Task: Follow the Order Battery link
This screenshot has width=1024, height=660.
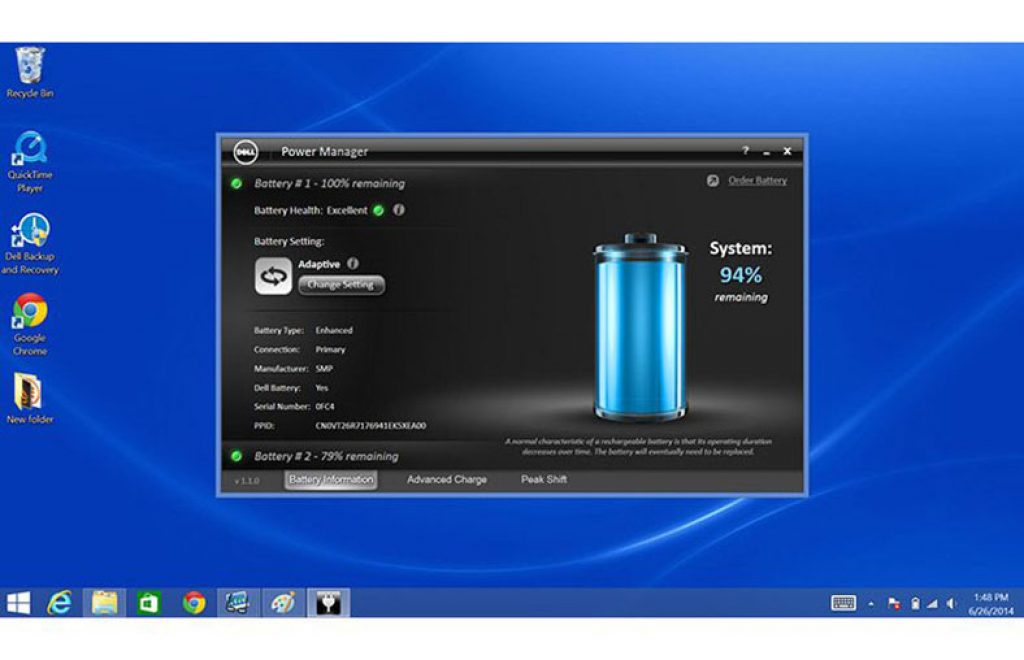Action: pos(758,181)
